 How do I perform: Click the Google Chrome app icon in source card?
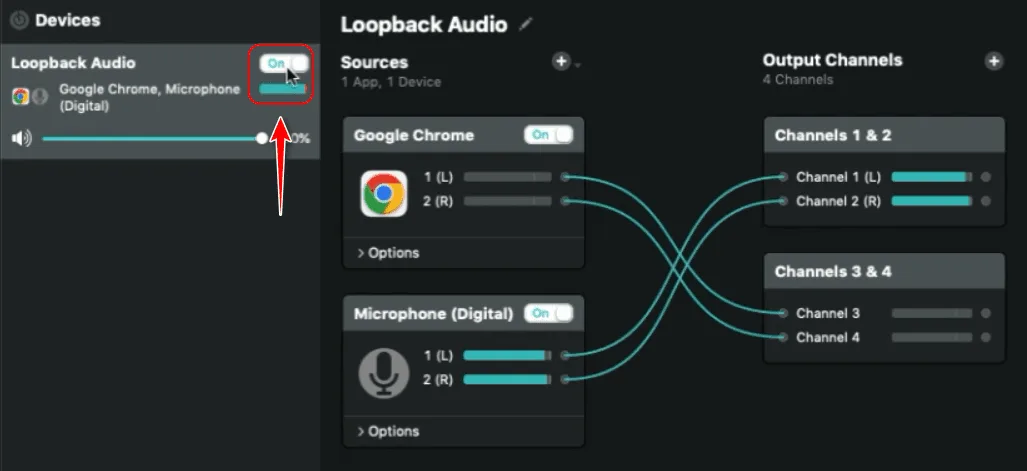[x=384, y=195]
